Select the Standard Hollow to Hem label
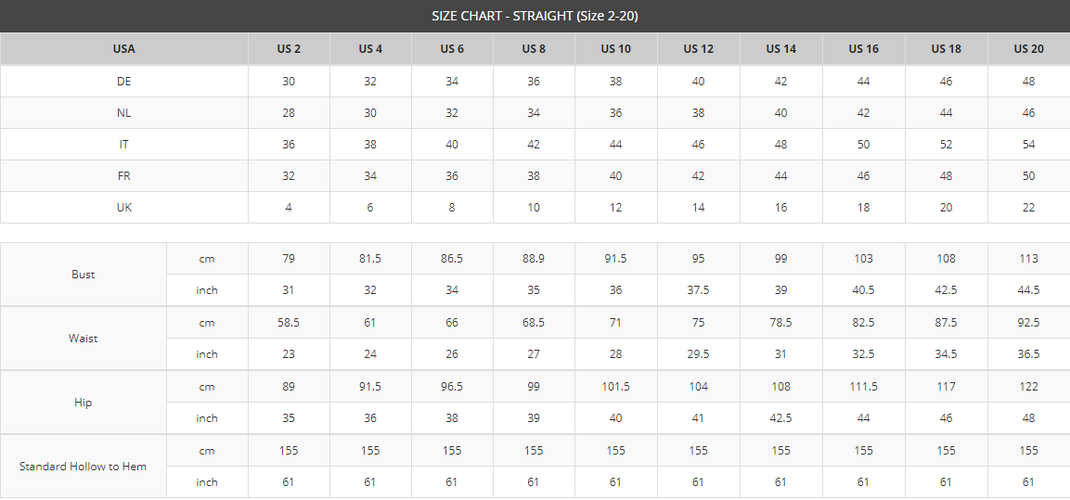This screenshot has height=500, width=1070. [84, 466]
